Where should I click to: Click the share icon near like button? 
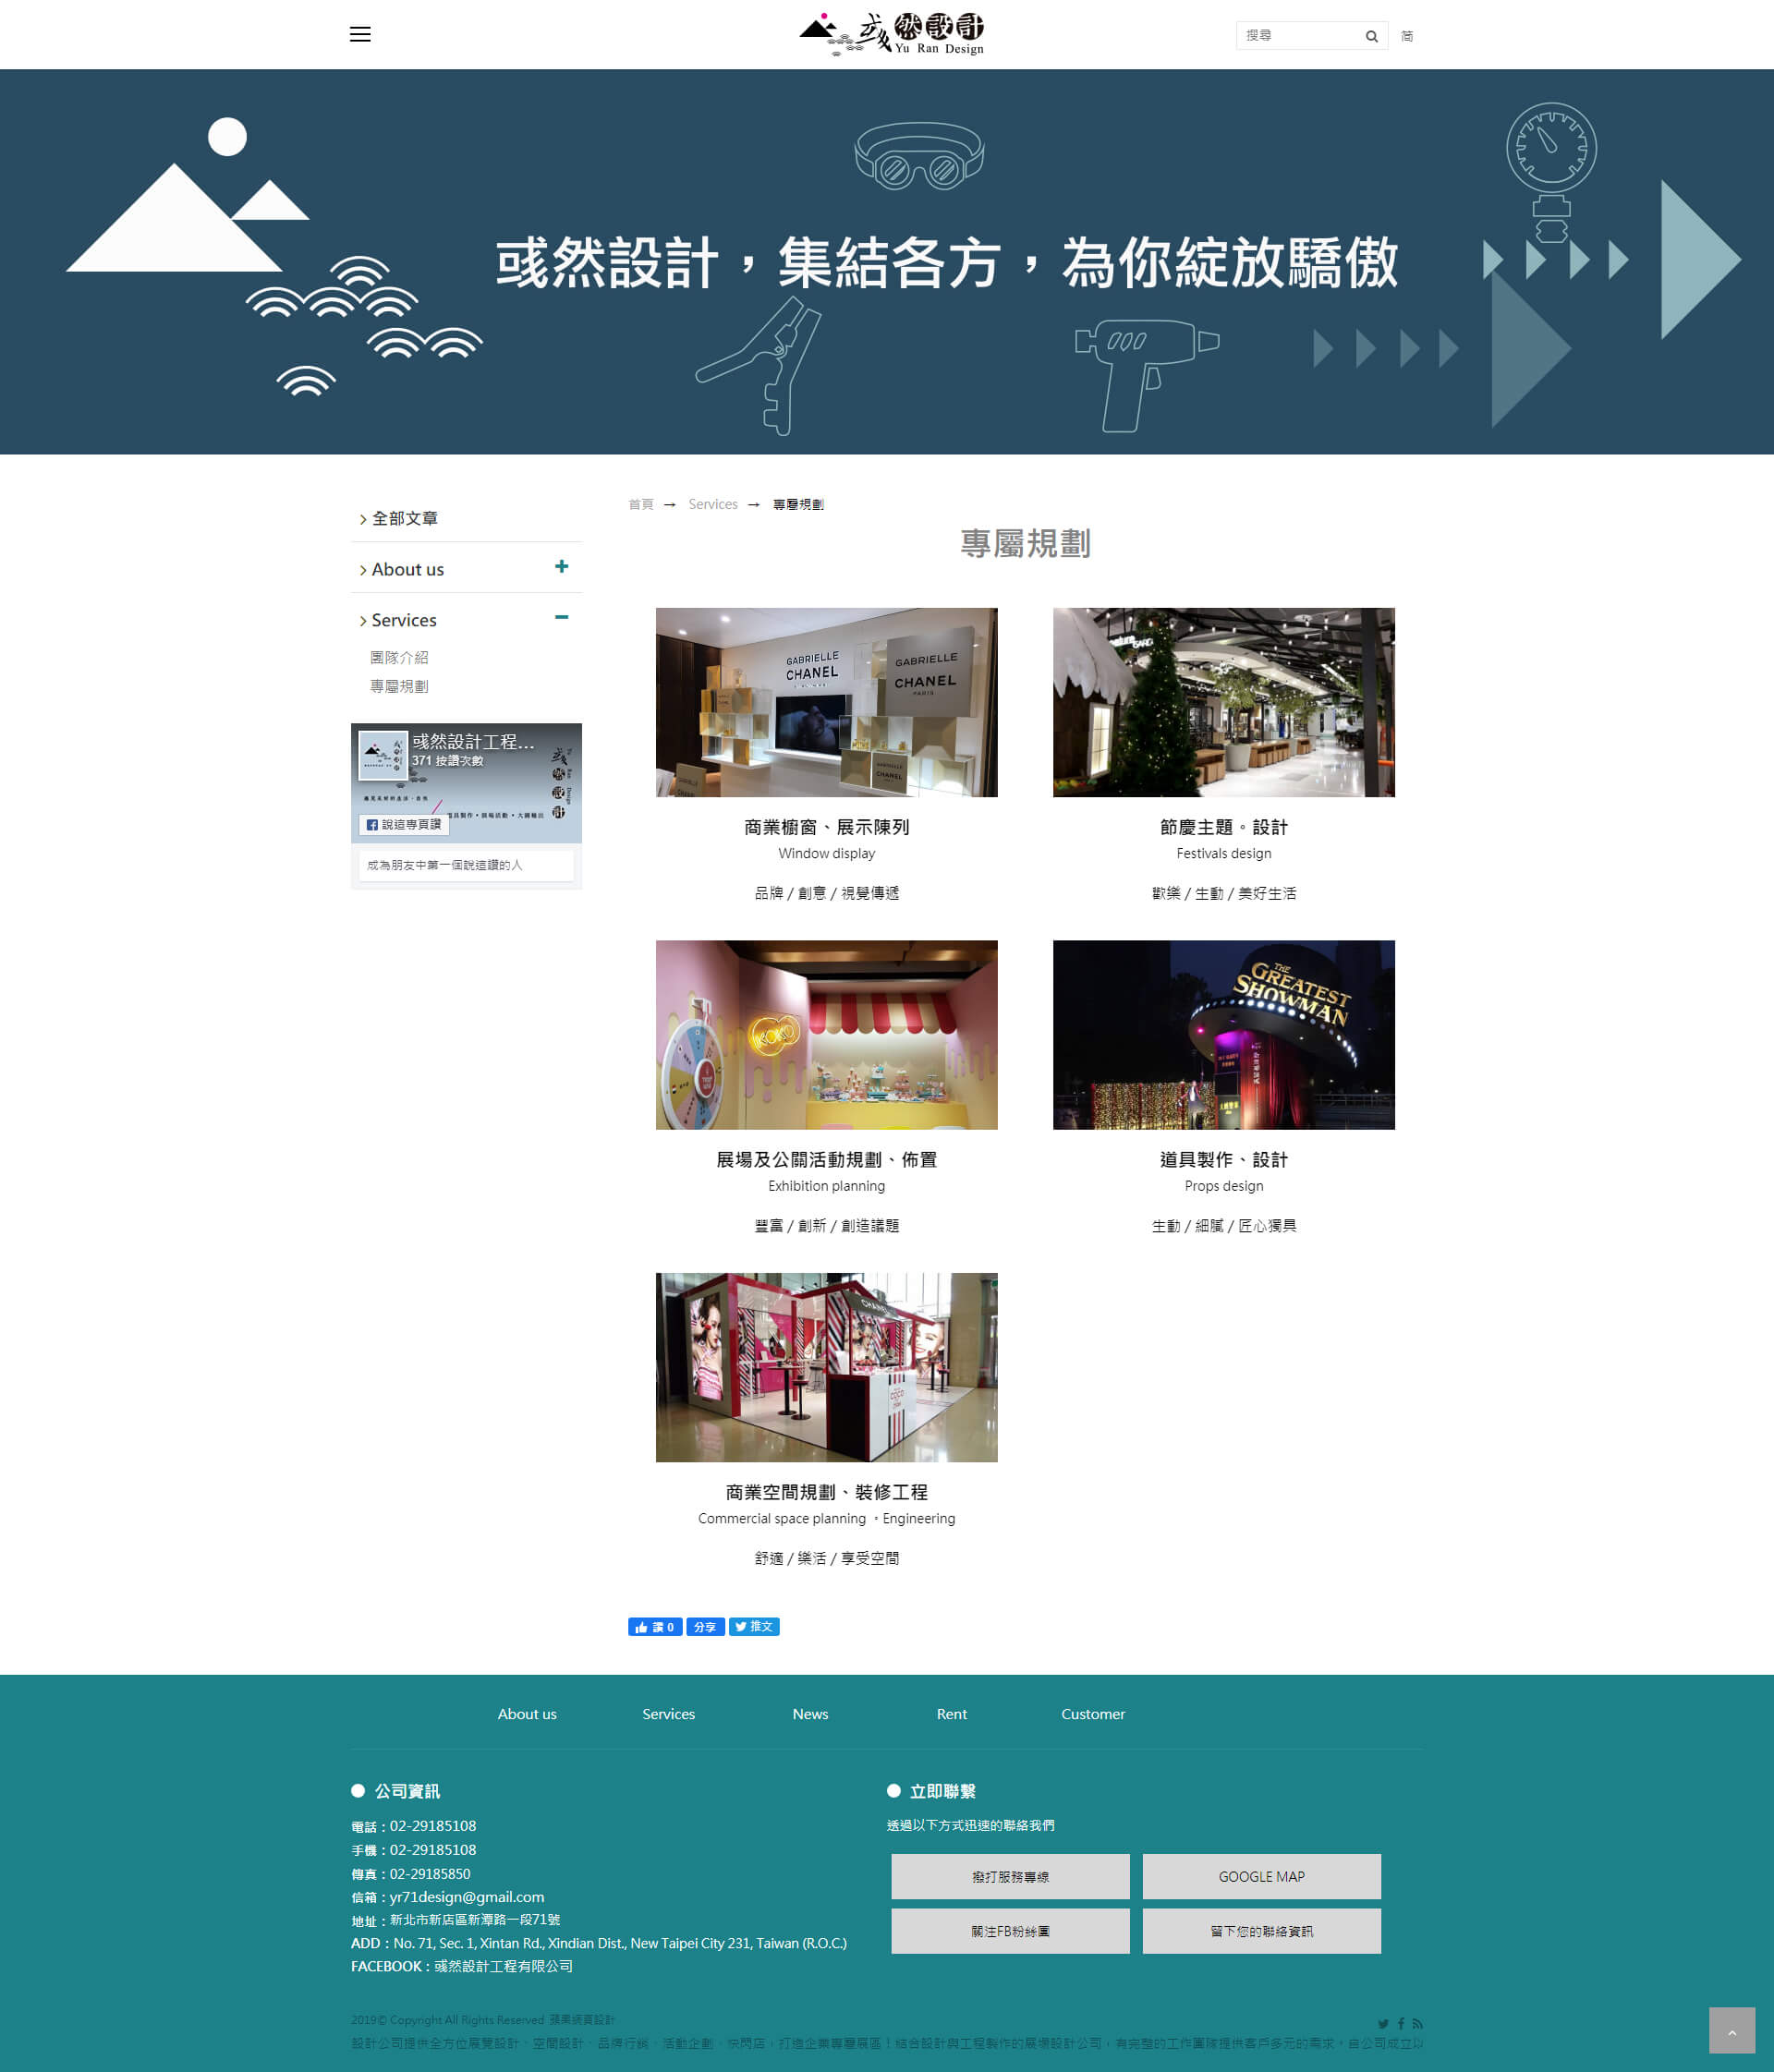[x=702, y=1627]
